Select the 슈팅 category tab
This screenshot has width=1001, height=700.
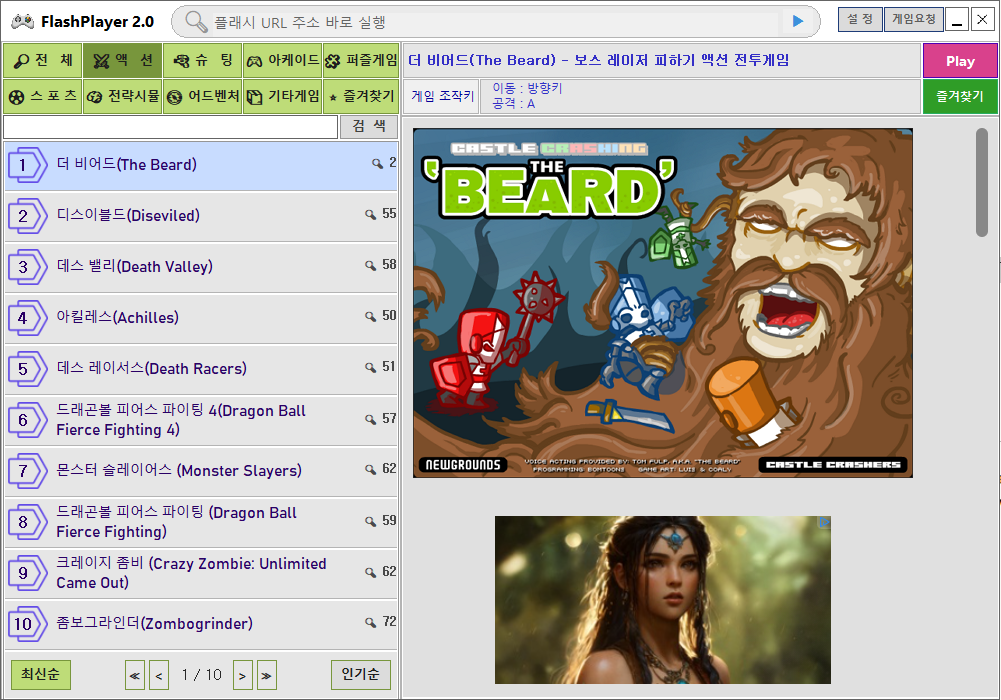point(202,61)
